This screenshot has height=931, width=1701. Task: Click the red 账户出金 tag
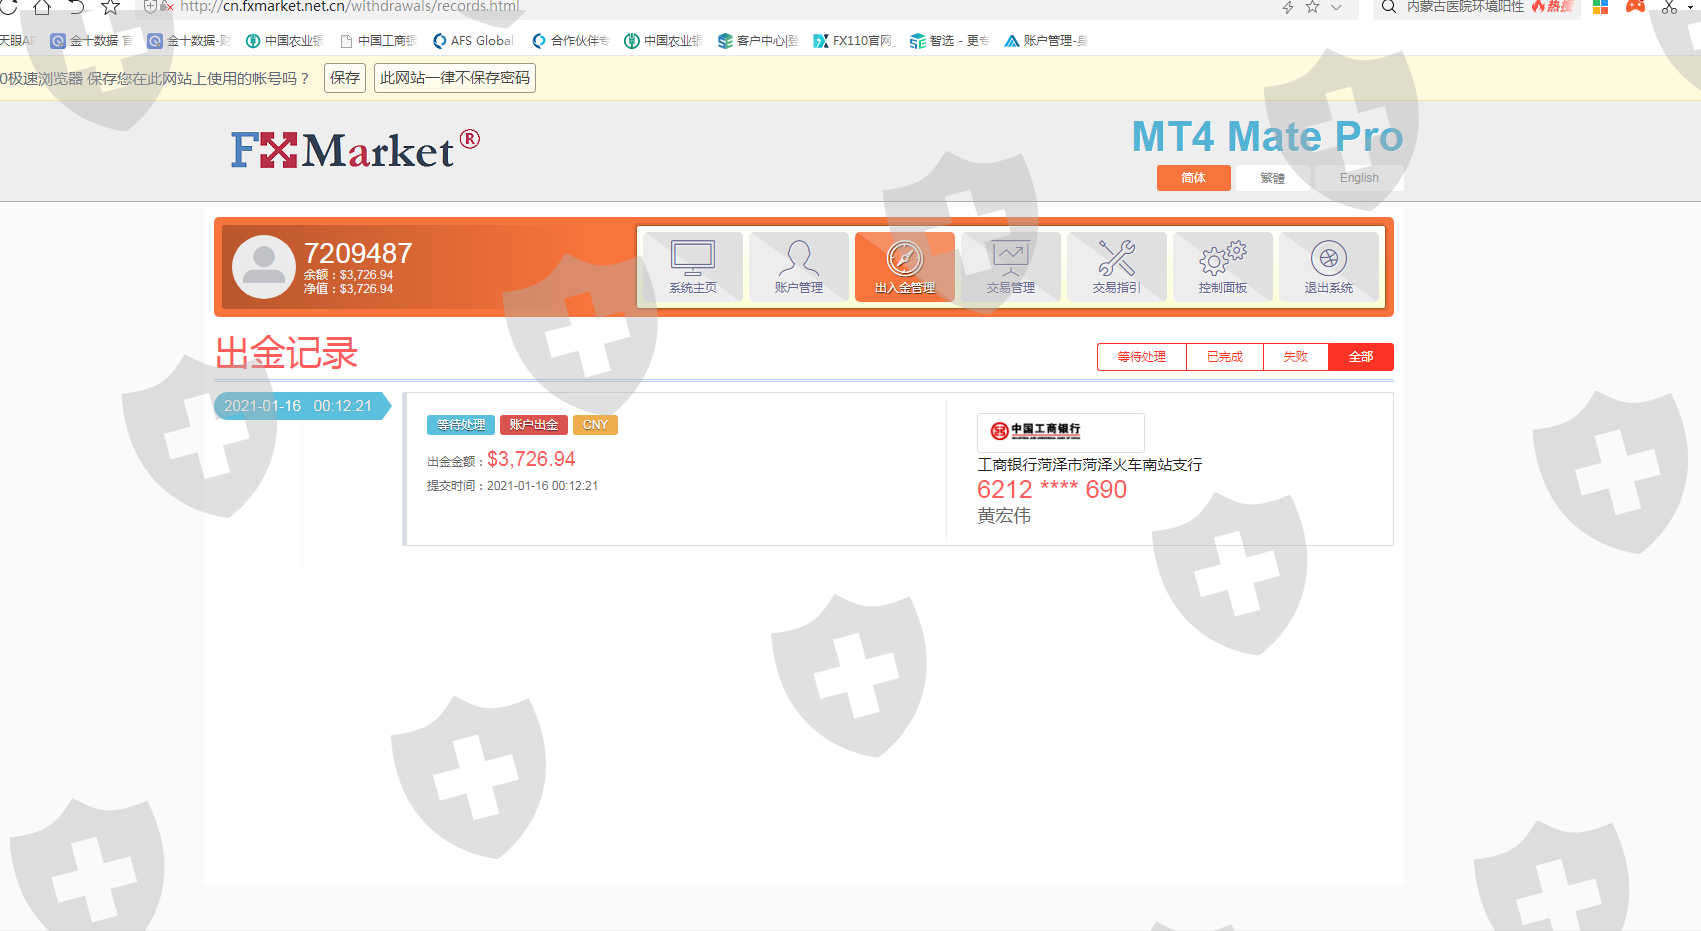tap(534, 425)
